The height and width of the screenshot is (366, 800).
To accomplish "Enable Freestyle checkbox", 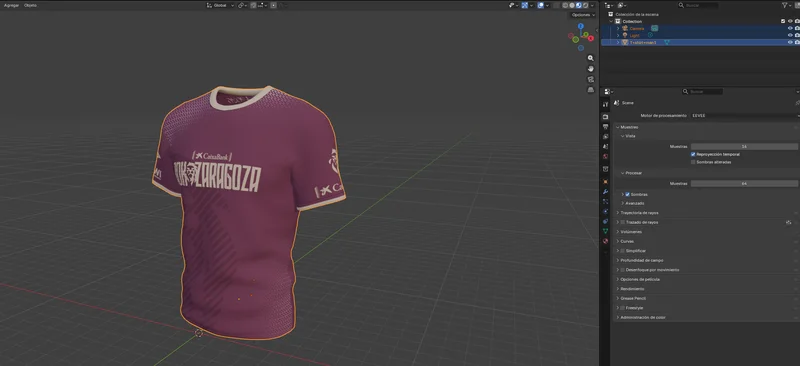I will [x=622, y=308].
